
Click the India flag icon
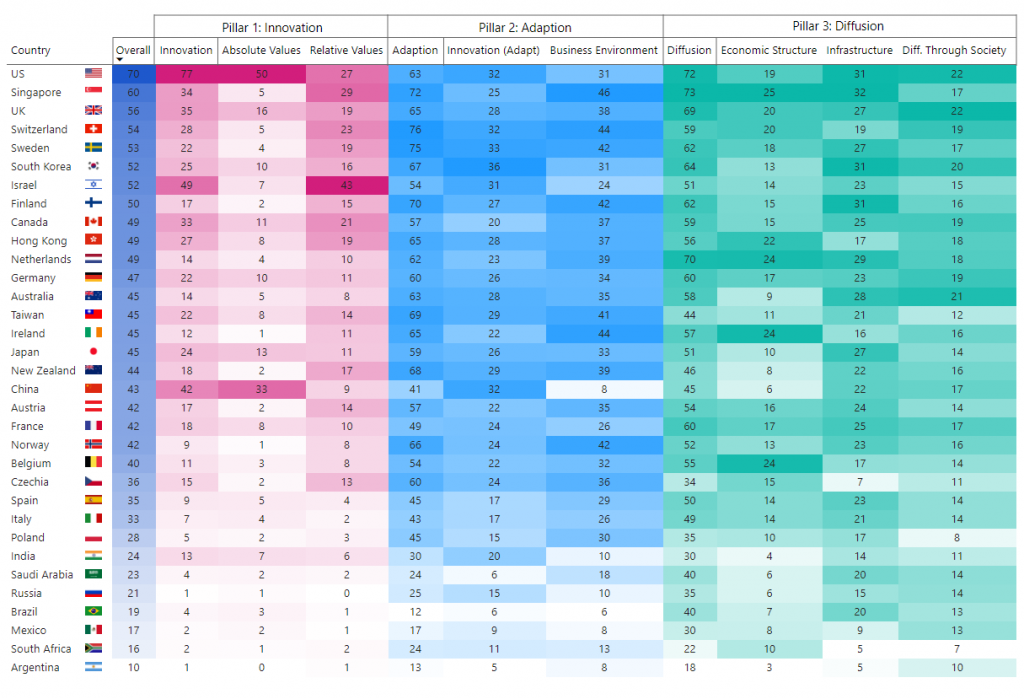click(x=94, y=556)
